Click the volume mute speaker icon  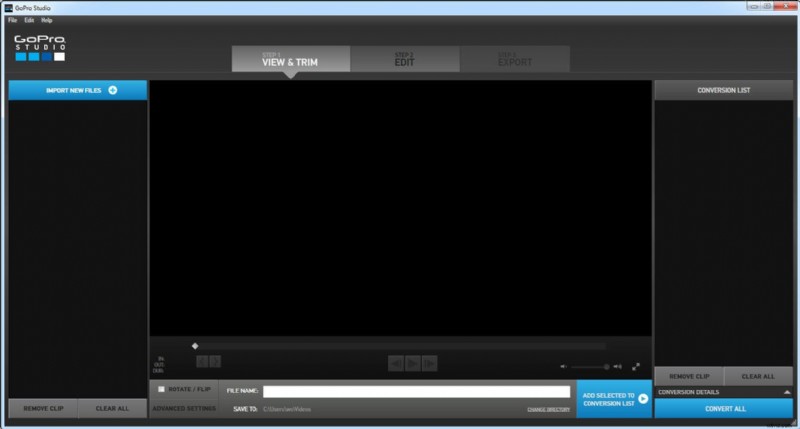pyautogui.click(x=563, y=367)
